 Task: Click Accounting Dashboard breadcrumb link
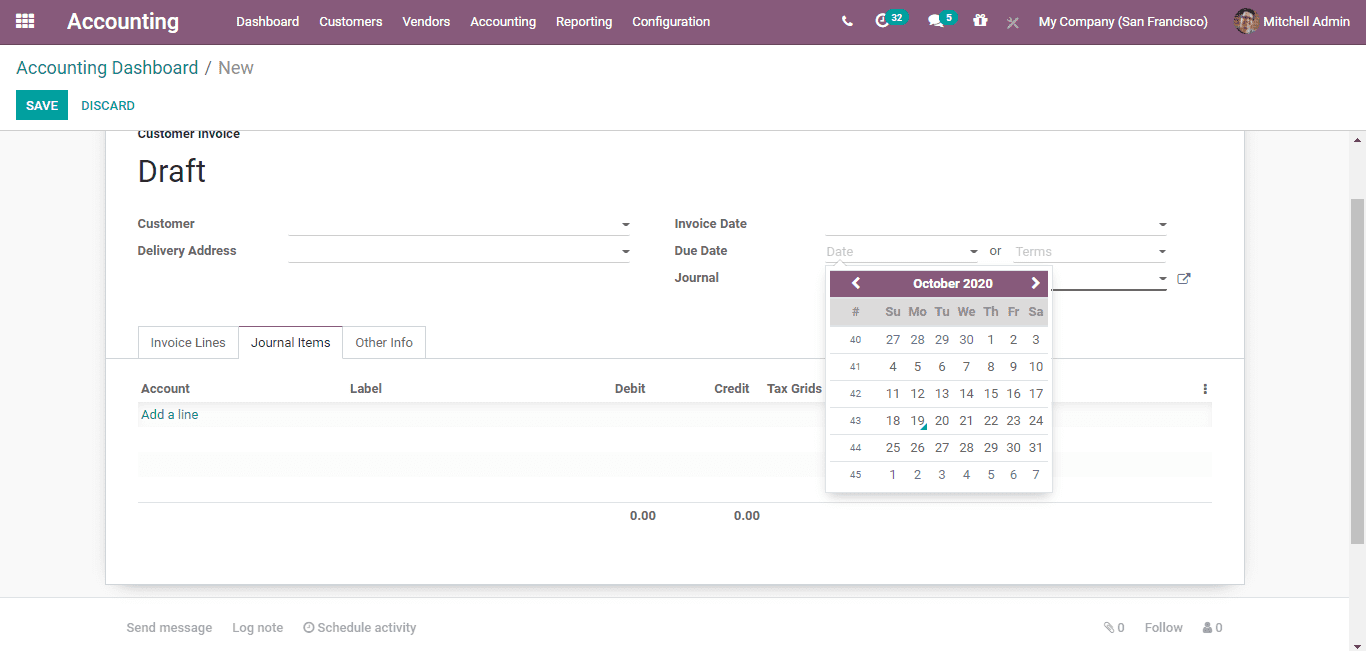click(x=106, y=67)
